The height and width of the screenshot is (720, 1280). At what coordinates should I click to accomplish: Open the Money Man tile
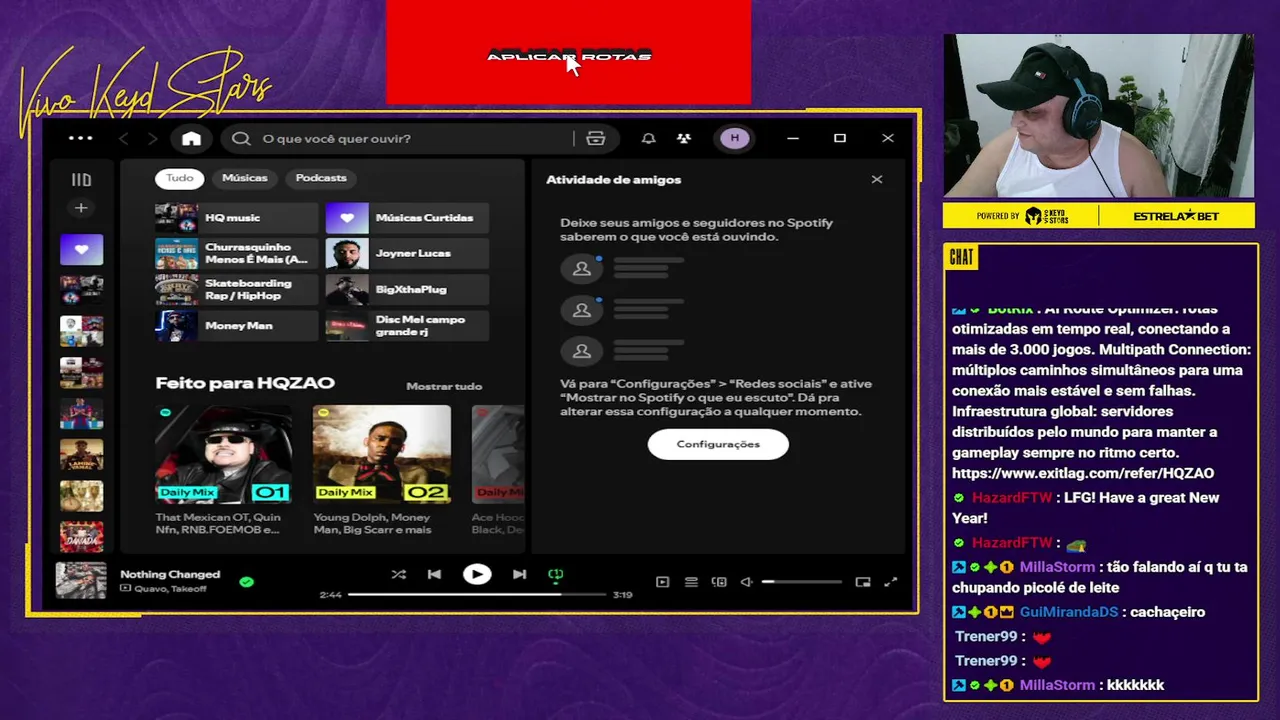pyautogui.click(x=236, y=326)
